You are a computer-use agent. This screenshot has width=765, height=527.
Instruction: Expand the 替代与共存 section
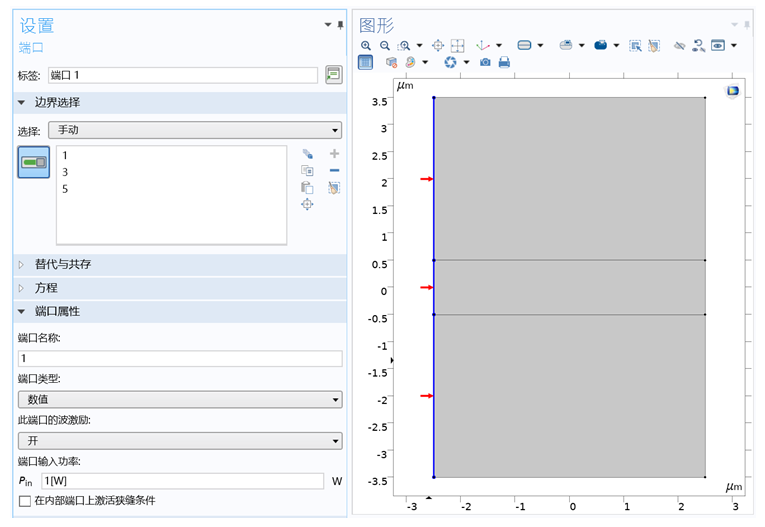point(21,264)
